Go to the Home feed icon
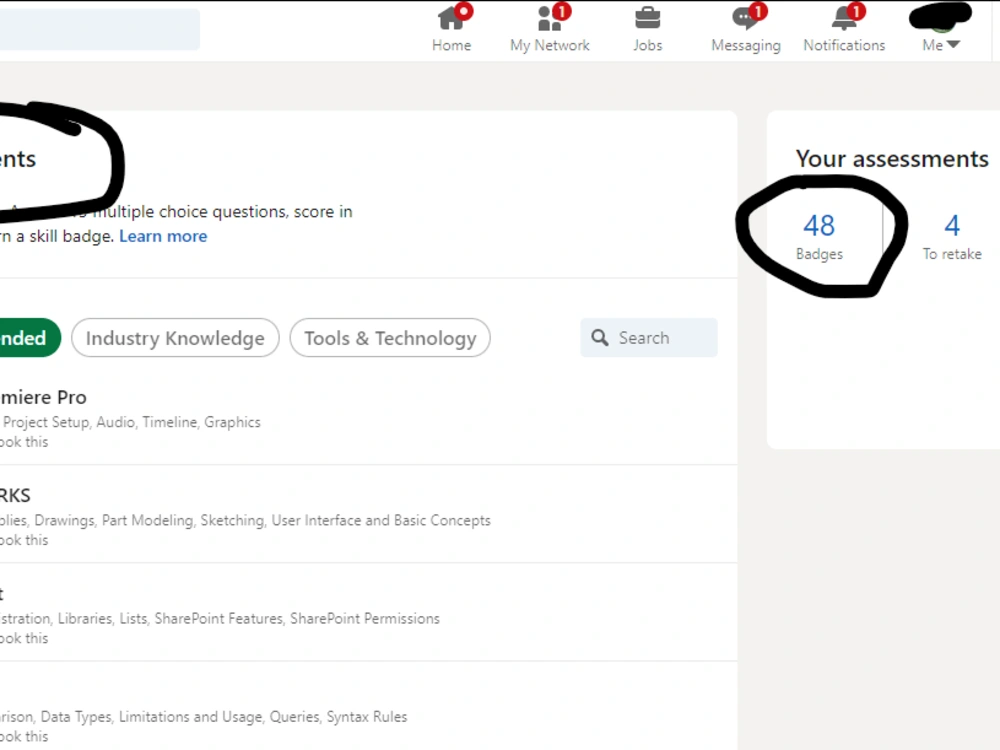The height and width of the screenshot is (750, 1000). (x=451, y=18)
